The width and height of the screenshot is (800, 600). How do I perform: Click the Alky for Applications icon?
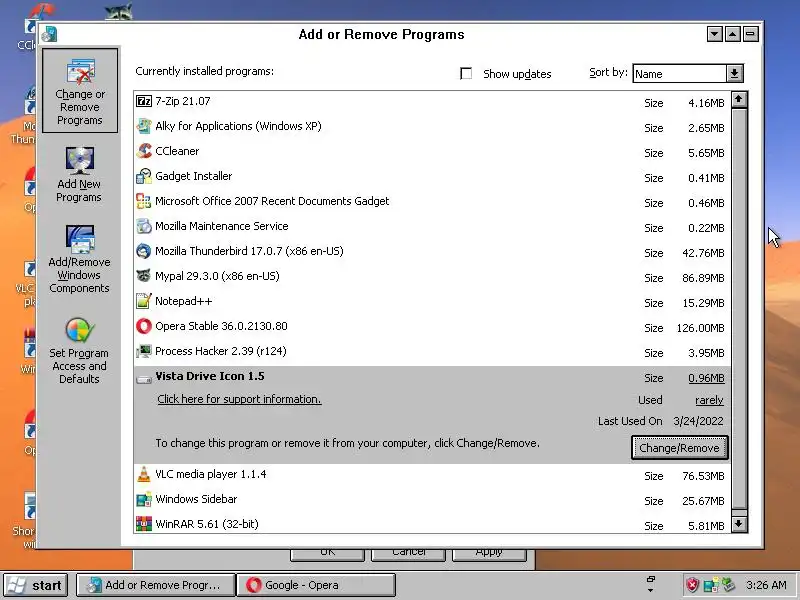pos(144,126)
